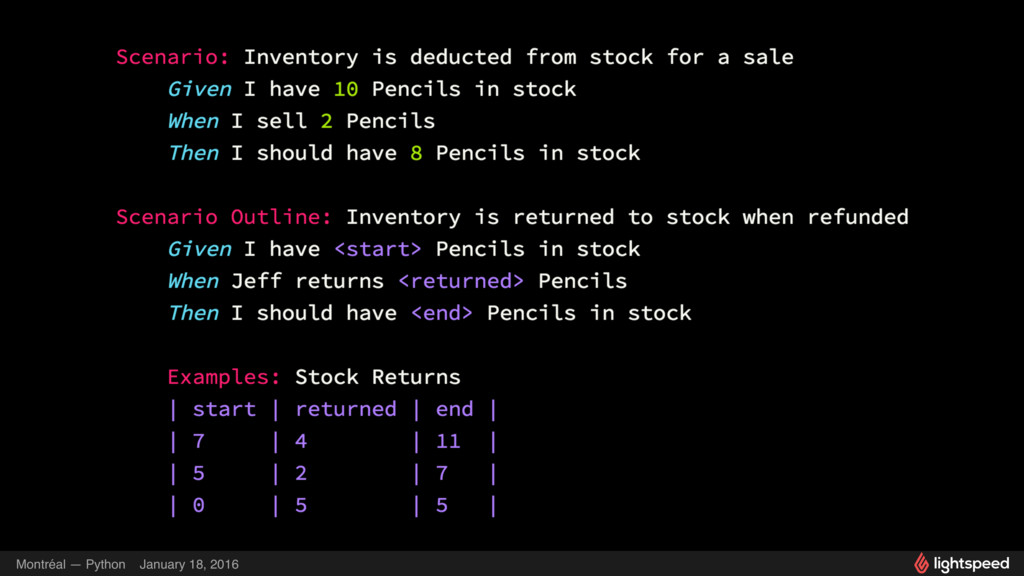Click the green number 8
The height and width of the screenshot is (576, 1024).
pos(416,153)
